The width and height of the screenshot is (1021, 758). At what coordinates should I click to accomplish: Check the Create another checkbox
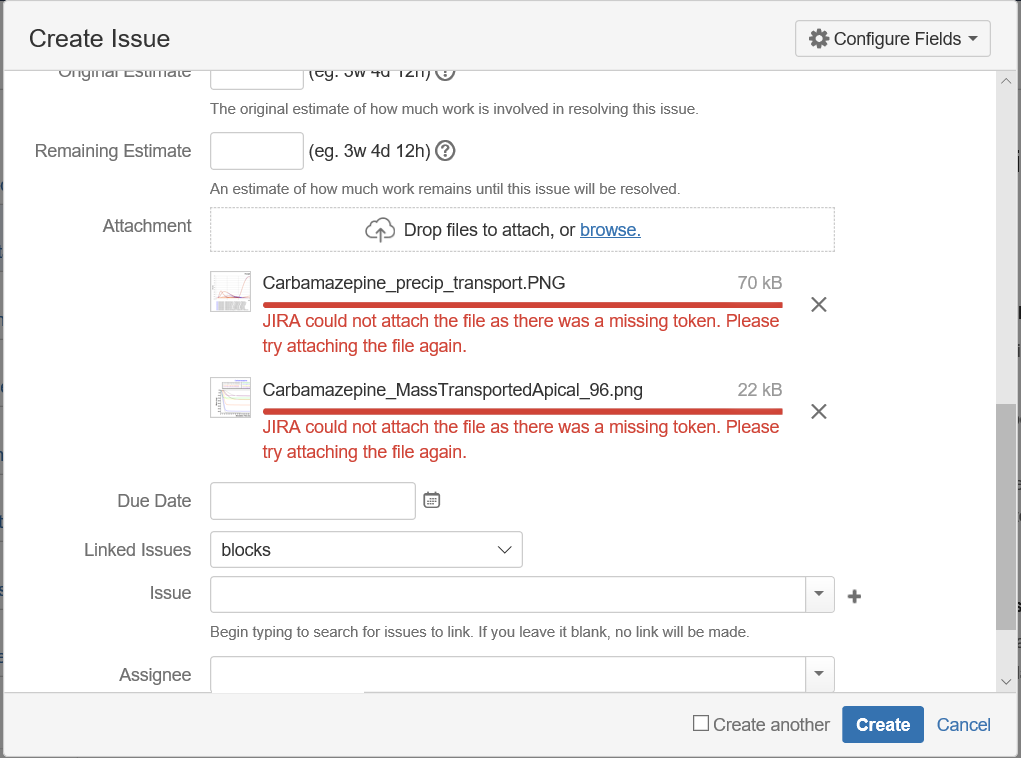701,723
